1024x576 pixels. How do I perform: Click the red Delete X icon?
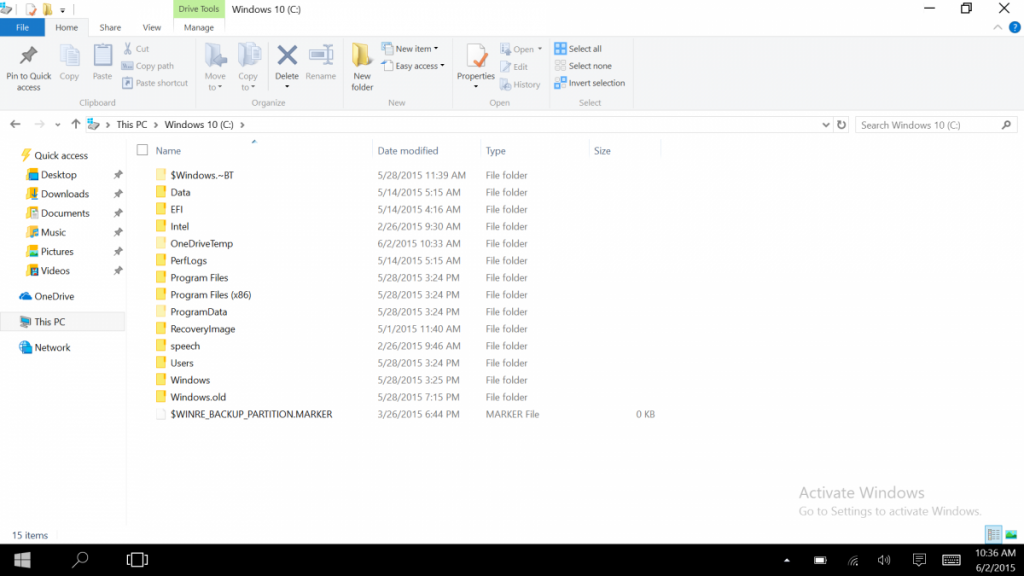point(287,56)
